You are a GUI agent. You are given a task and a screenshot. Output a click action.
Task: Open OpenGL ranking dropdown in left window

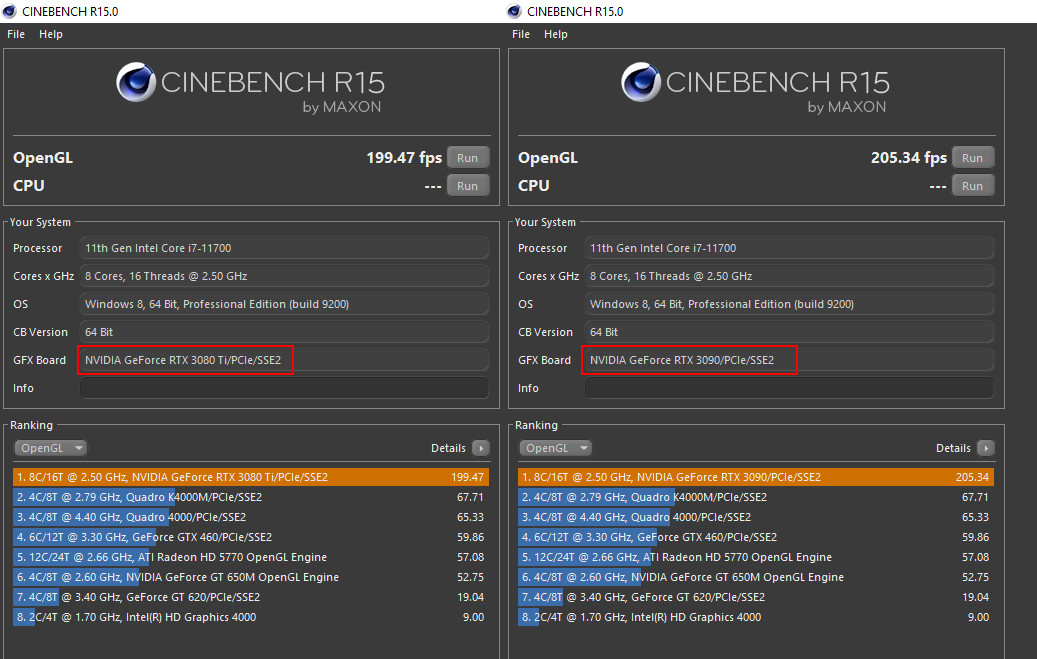pyautogui.click(x=50, y=448)
